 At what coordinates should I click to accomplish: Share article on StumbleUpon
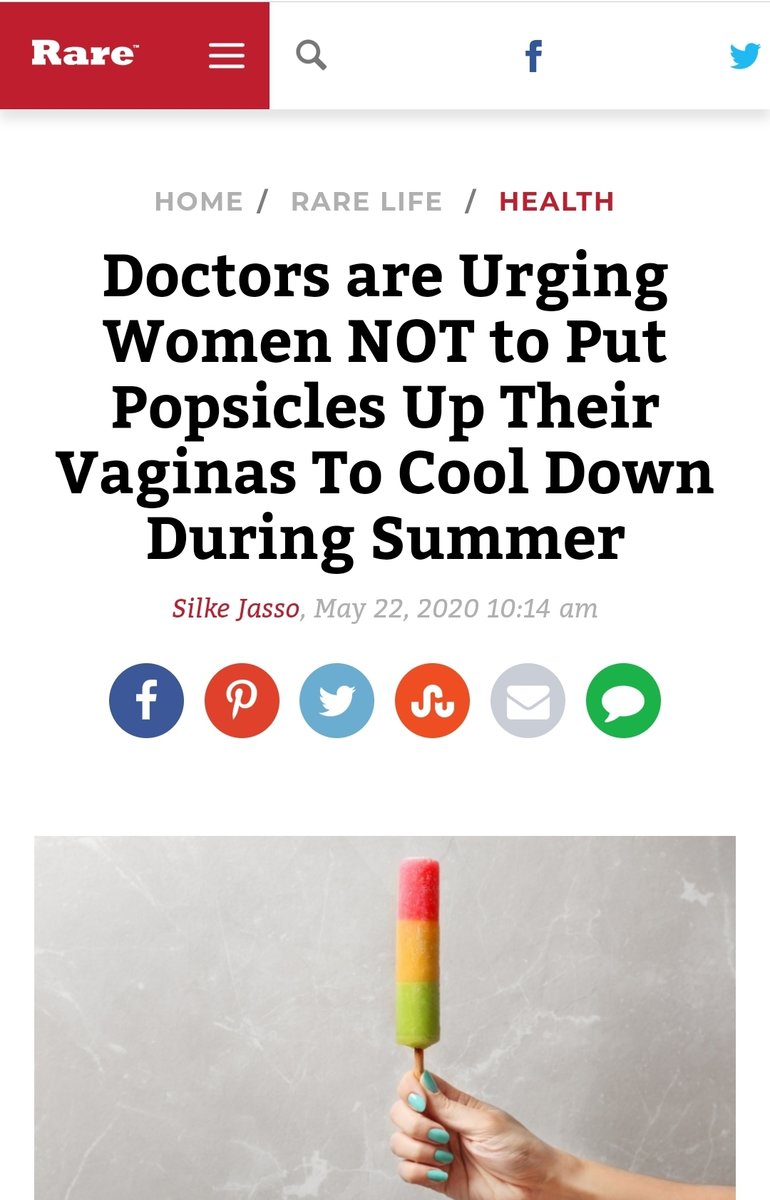(x=432, y=701)
